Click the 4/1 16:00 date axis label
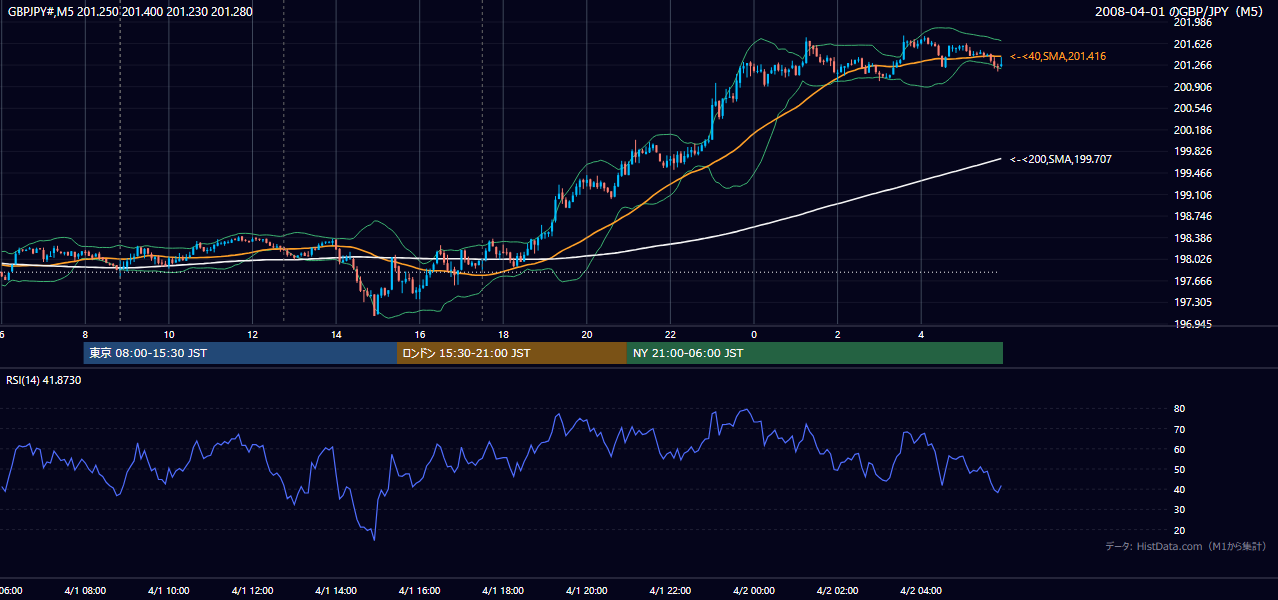The width and height of the screenshot is (1278, 600). pos(419,591)
